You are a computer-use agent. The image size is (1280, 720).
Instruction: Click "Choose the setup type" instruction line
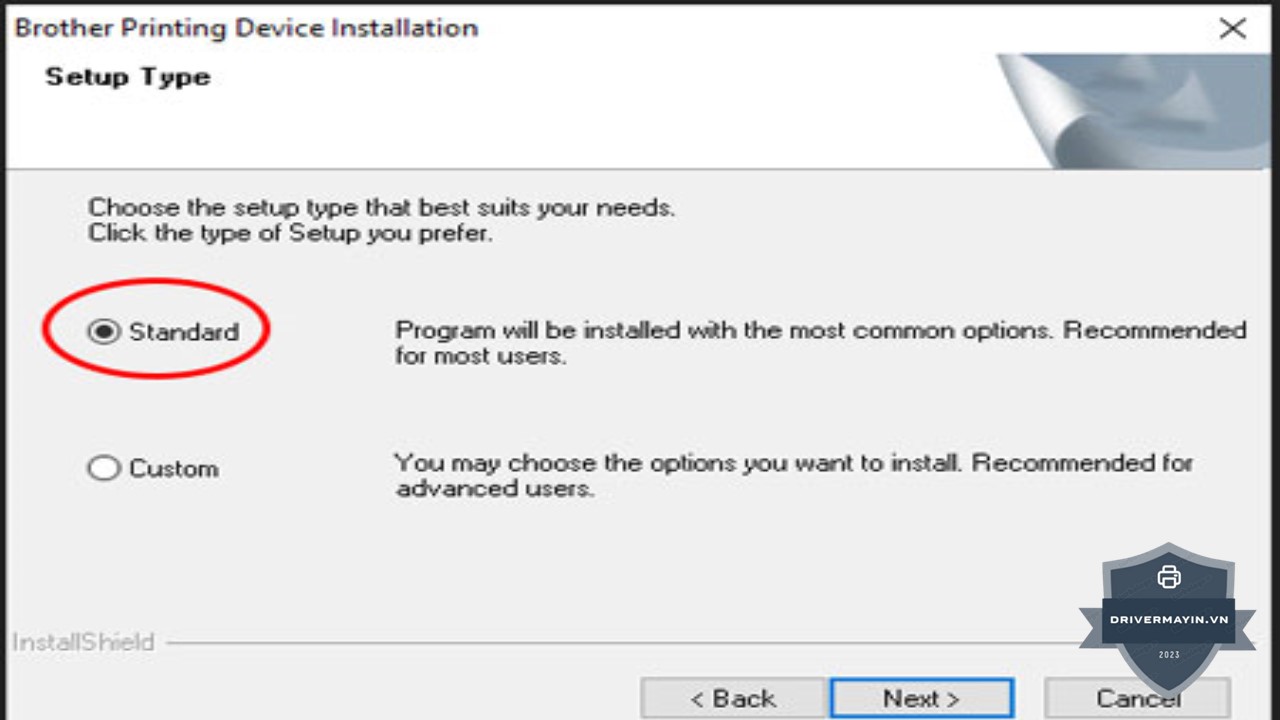(381, 208)
